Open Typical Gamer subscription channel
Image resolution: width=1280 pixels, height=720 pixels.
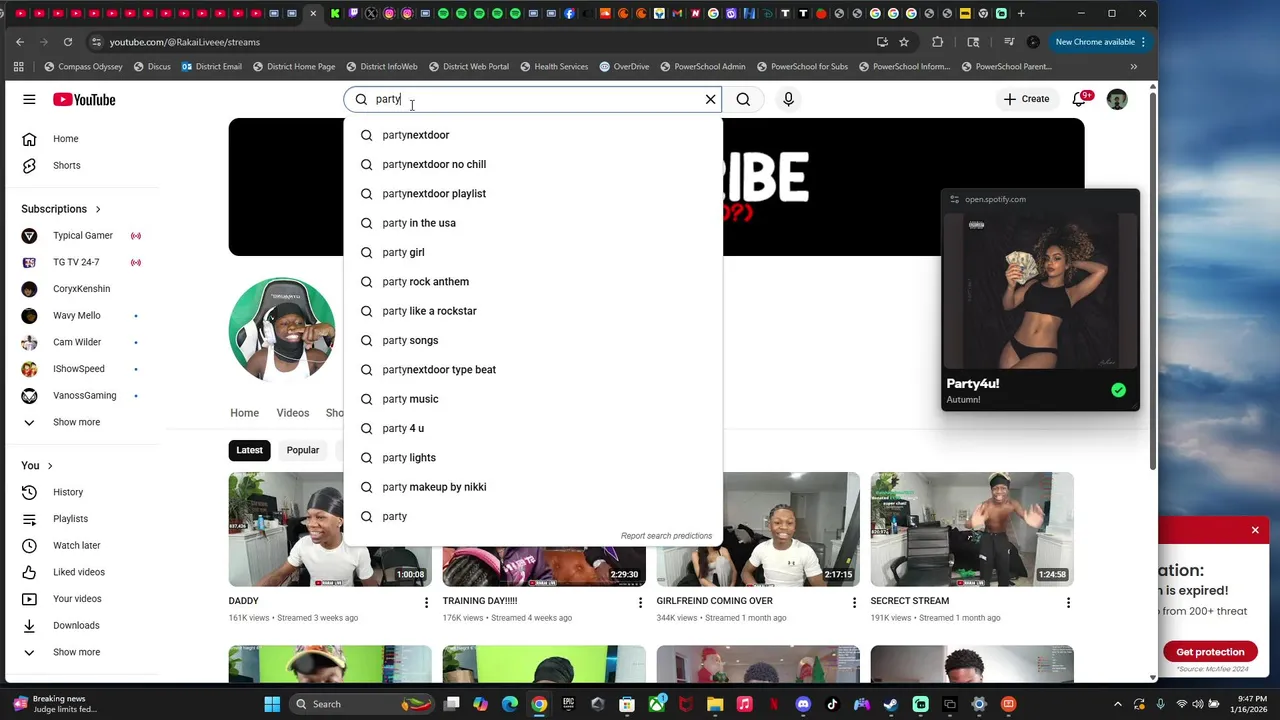[x=82, y=236]
